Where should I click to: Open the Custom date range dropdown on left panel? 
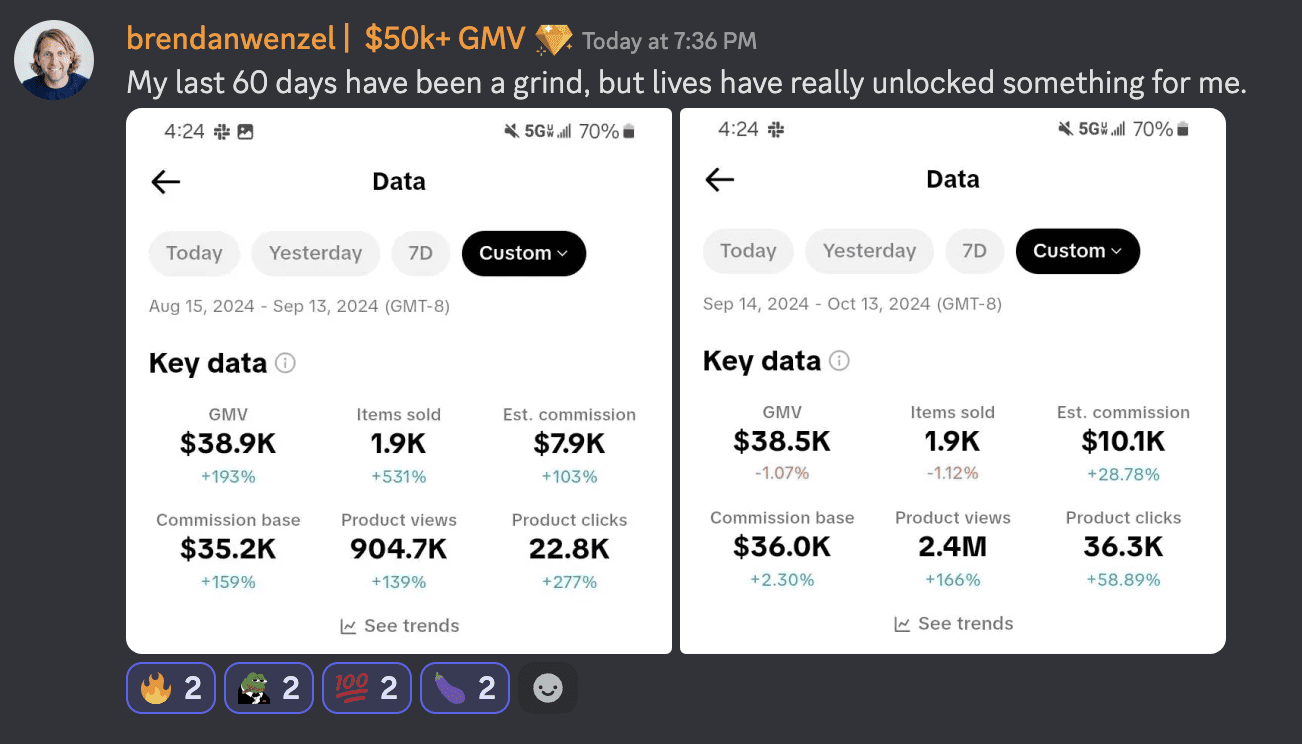pyautogui.click(x=523, y=253)
